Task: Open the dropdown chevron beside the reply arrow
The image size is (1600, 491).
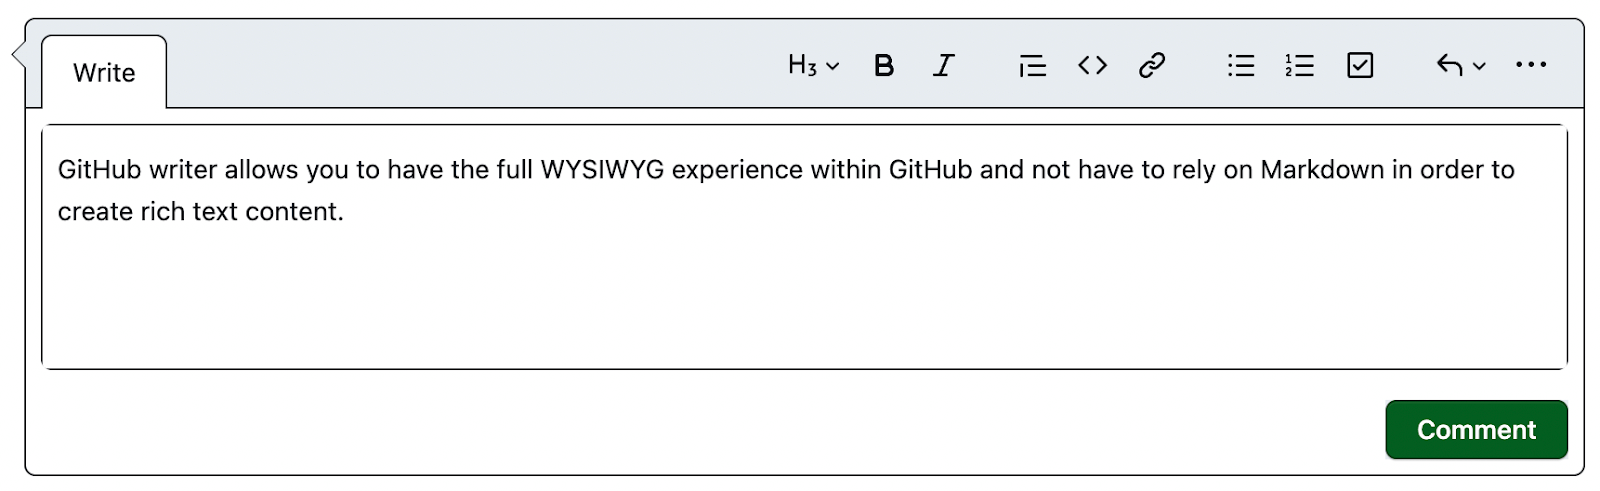Action: pos(1479,67)
